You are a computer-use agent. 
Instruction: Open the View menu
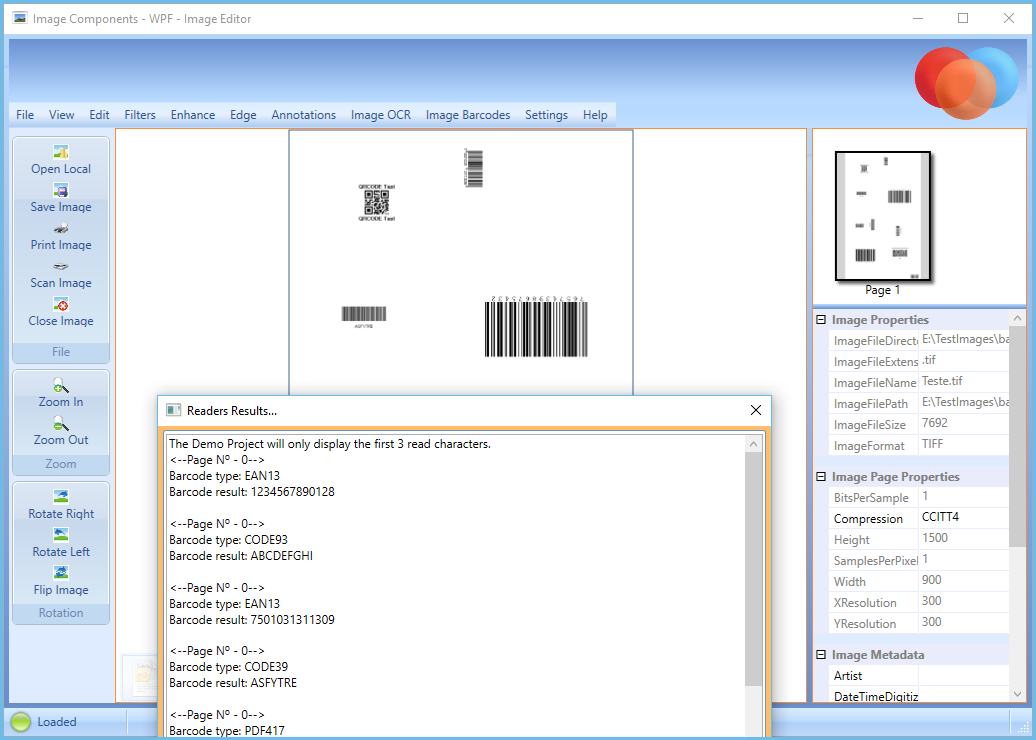coord(61,115)
